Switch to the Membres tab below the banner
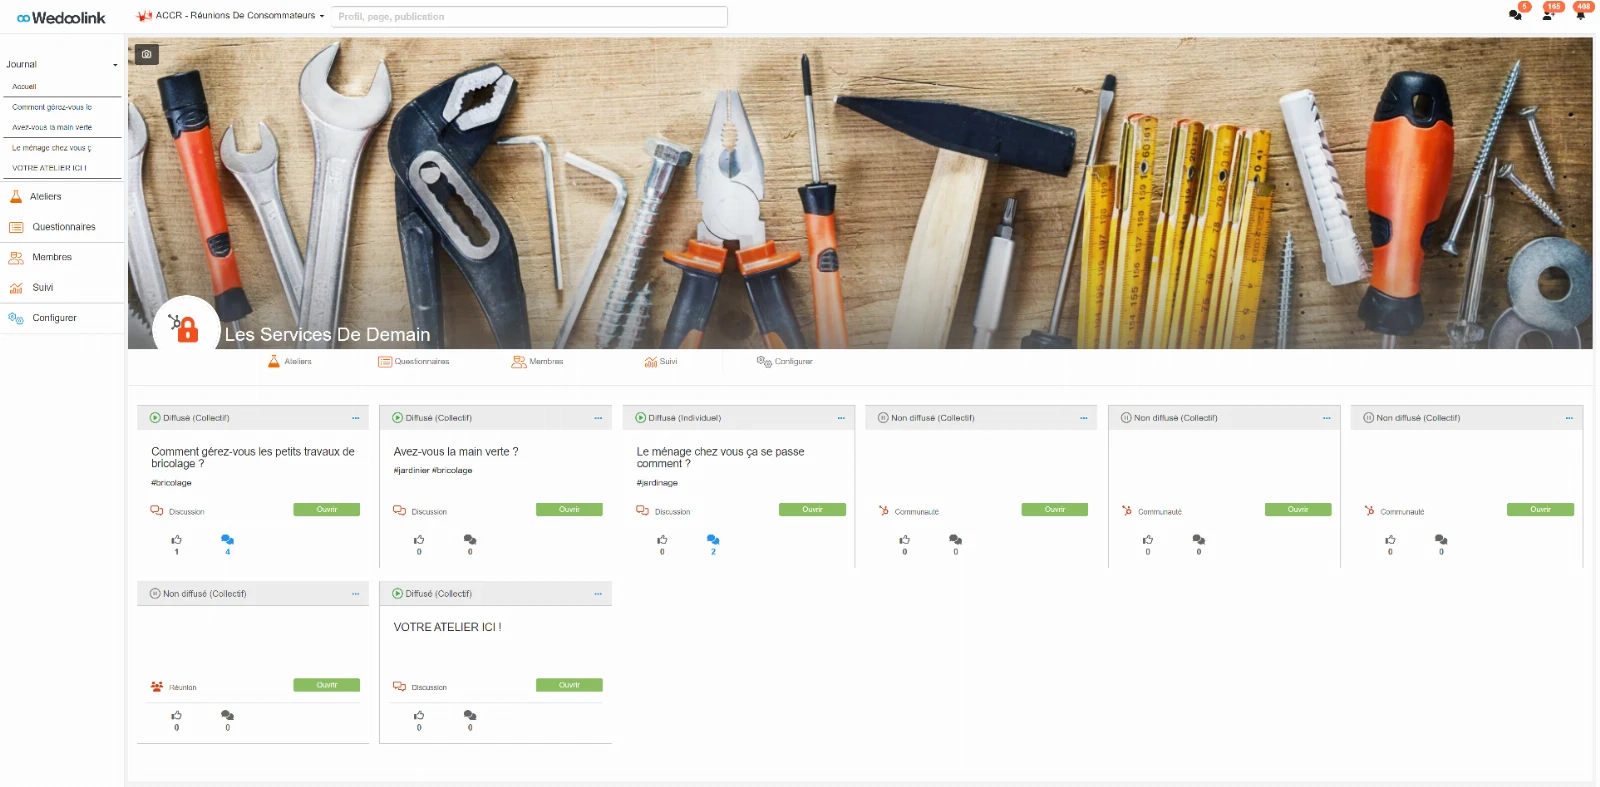This screenshot has height=787, width=1600. tap(538, 362)
